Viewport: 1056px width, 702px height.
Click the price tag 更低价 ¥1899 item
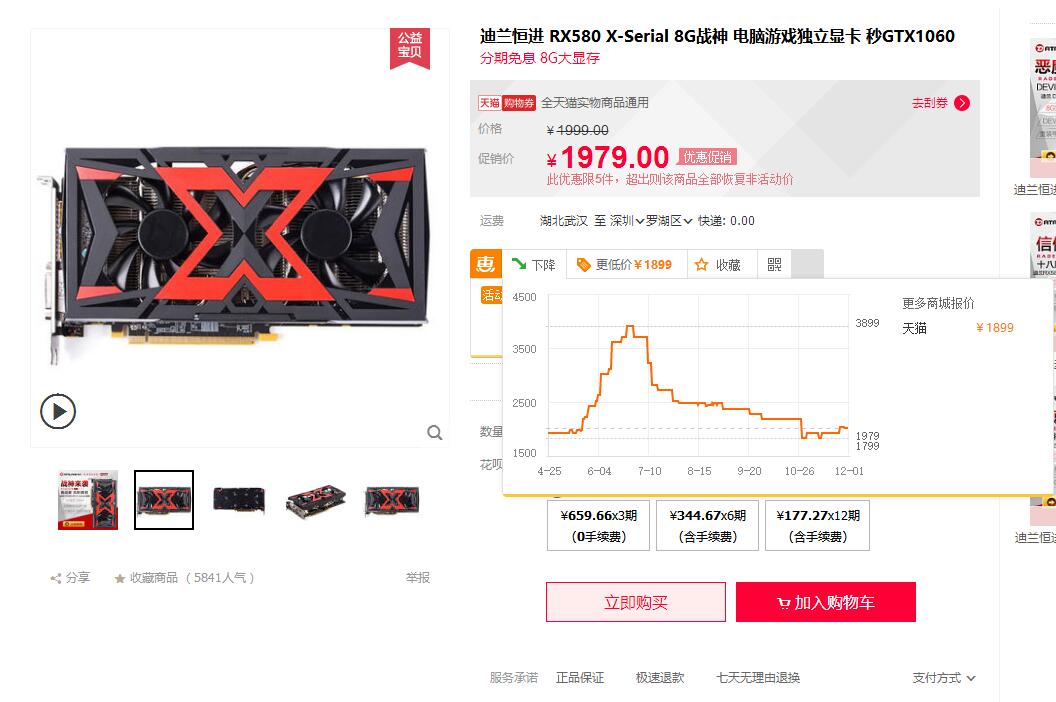pos(626,265)
